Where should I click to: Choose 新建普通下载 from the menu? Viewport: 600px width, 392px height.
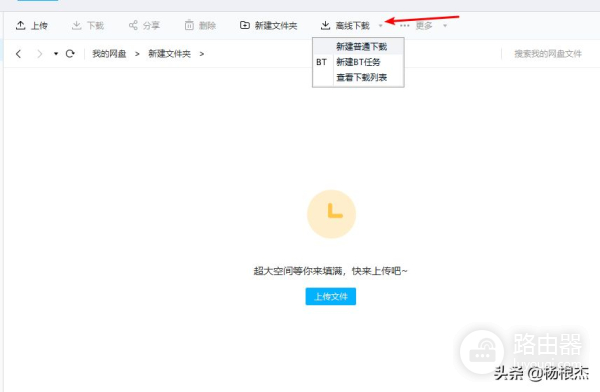pyautogui.click(x=358, y=47)
